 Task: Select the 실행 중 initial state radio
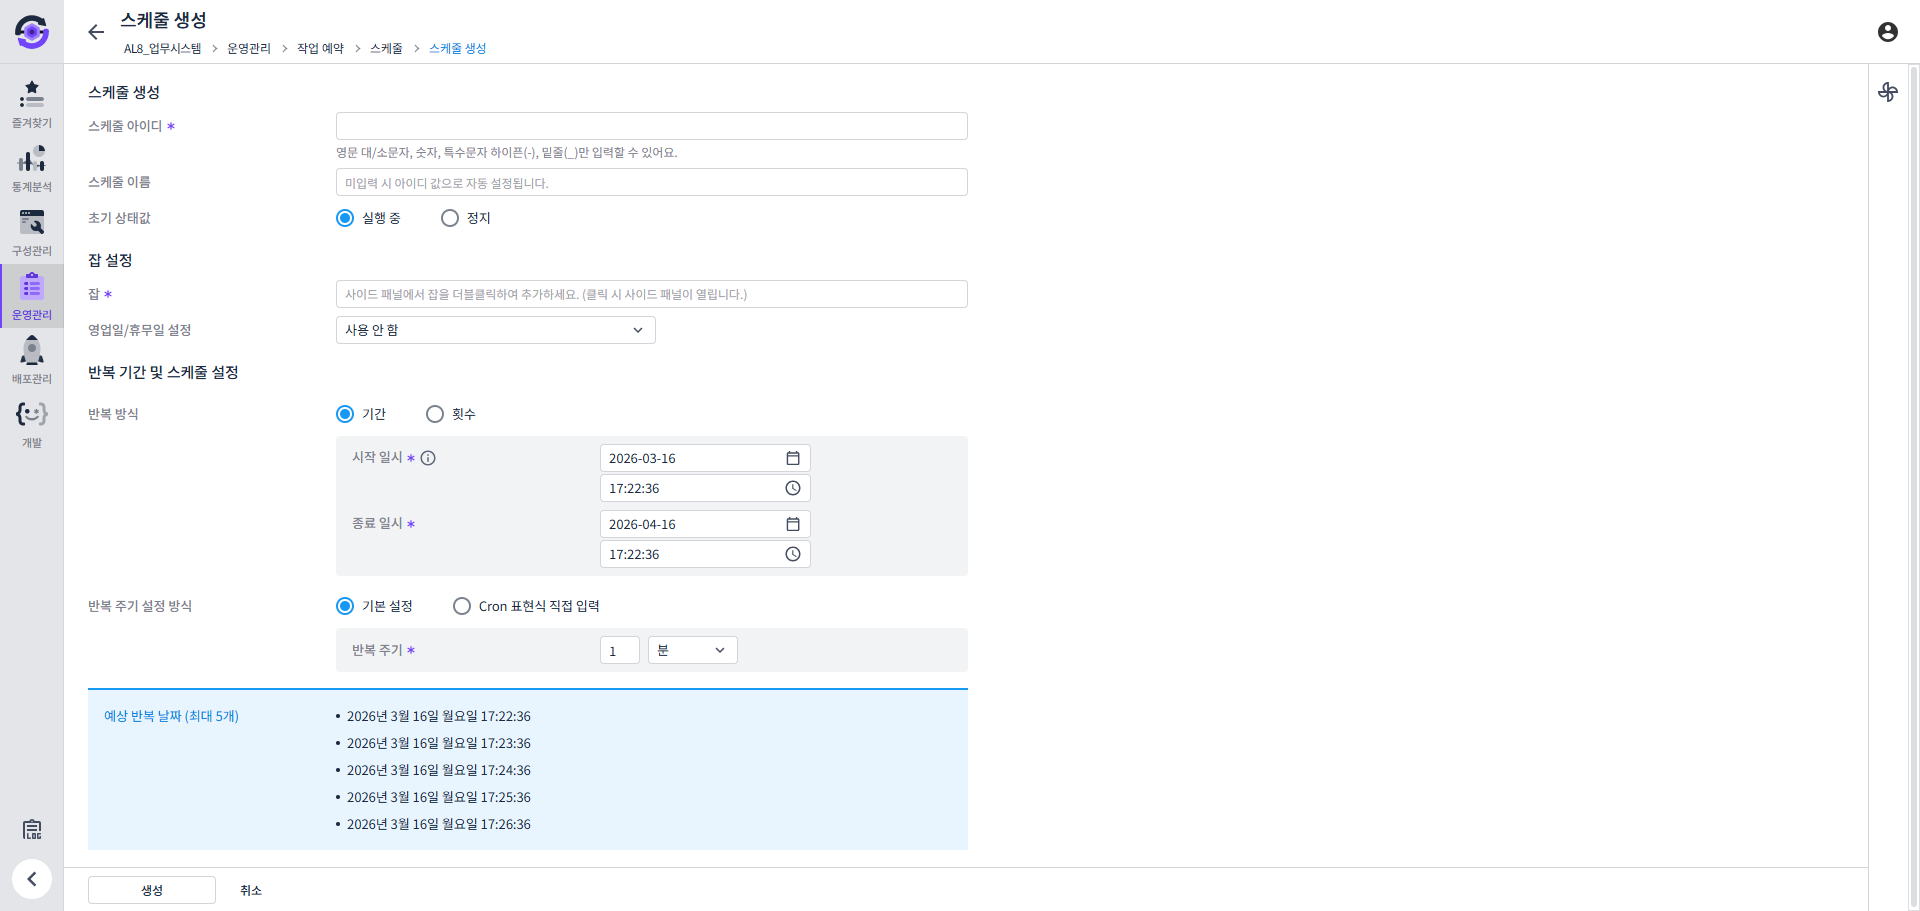345,218
